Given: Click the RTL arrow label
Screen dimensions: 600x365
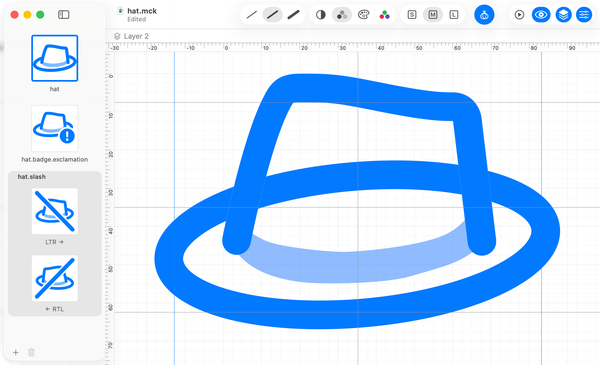Looking at the screenshot, I should [x=55, y=309].
